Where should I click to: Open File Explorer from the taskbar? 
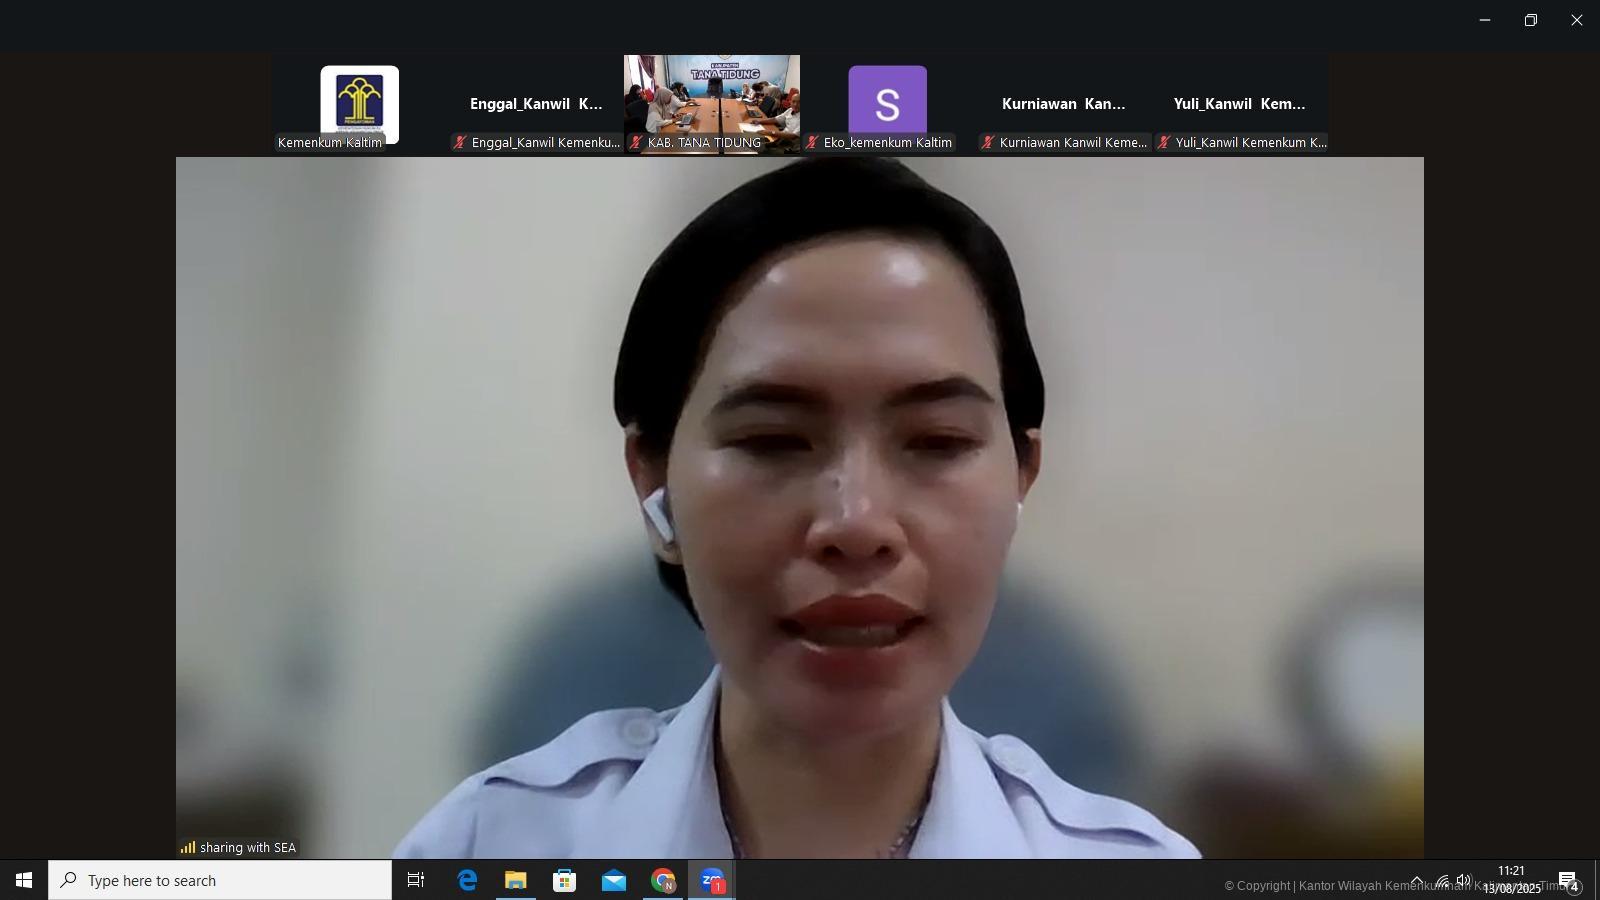pyautogui.click(x=516, y=880)
